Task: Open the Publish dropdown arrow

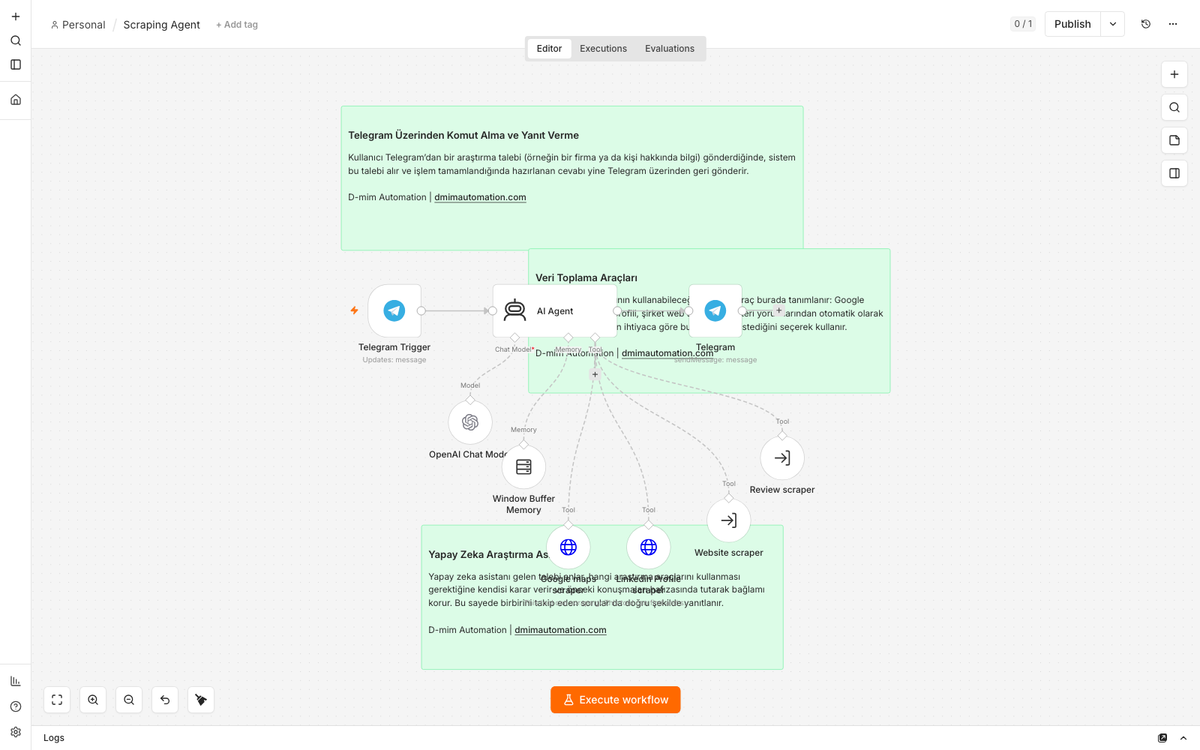Action: (x=1113, y=24)
